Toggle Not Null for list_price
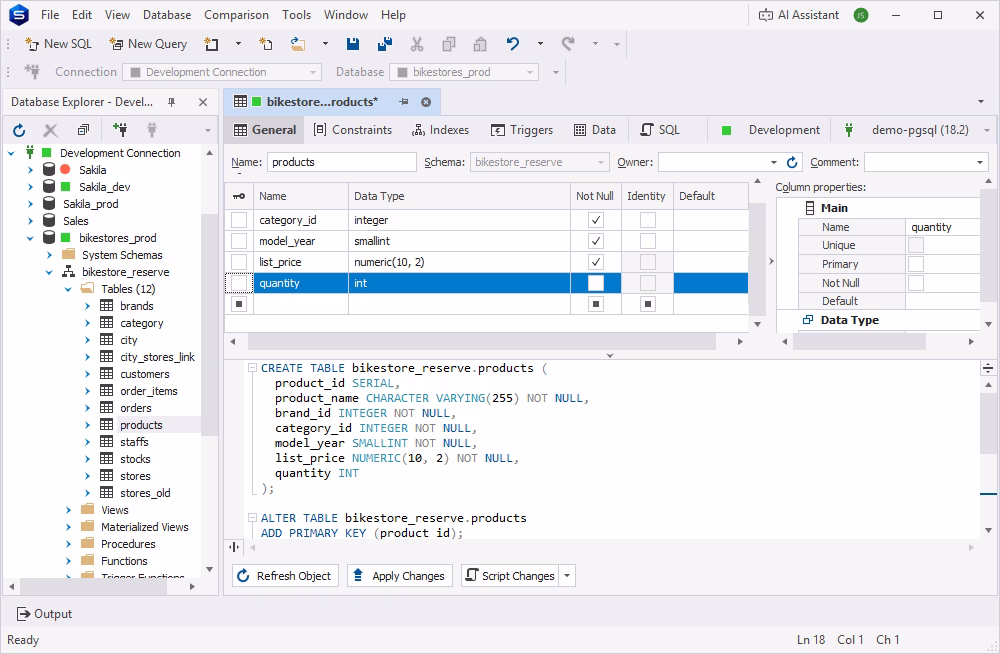The image size is (1000, 654). (596, 262)
